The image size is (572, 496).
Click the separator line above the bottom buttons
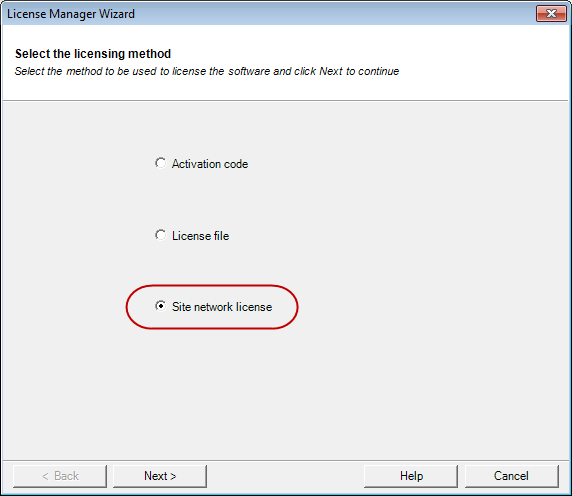click(x=285, y=460)
